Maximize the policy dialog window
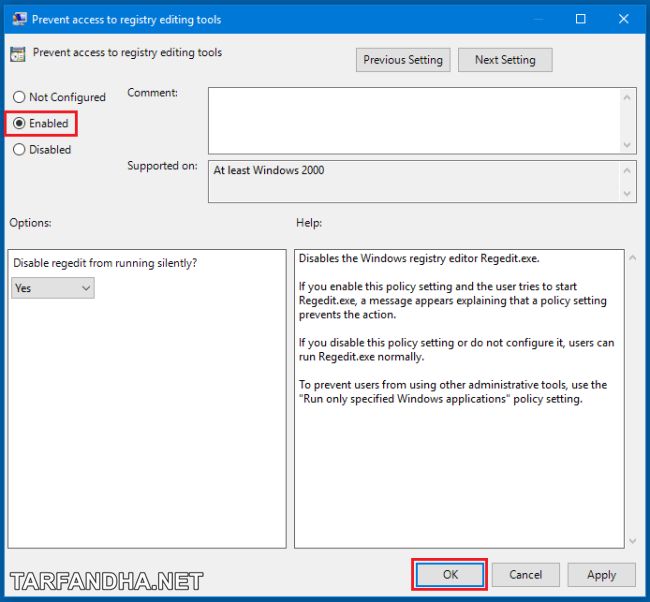The width and height of the screenshot is (650, 602). click(581, 19)
